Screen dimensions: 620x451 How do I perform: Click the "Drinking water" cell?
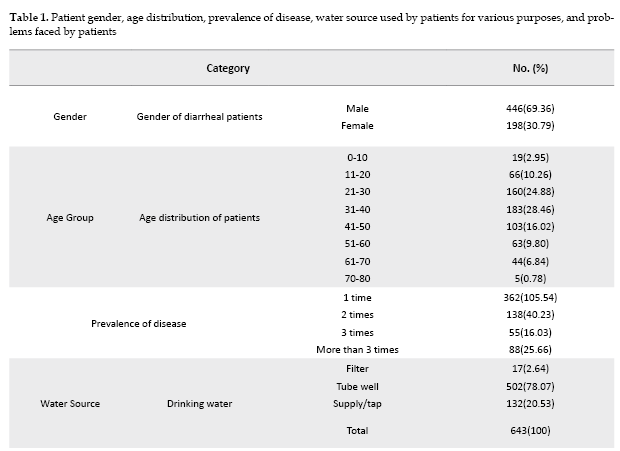(x=199, y=405)
